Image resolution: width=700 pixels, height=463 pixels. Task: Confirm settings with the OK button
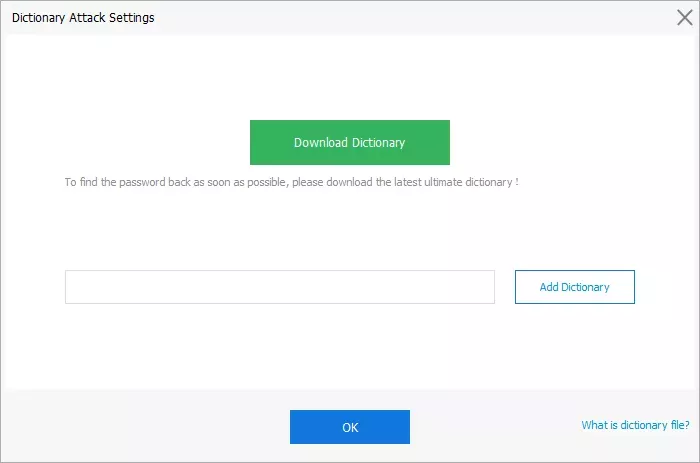click(x=349, y=427)
